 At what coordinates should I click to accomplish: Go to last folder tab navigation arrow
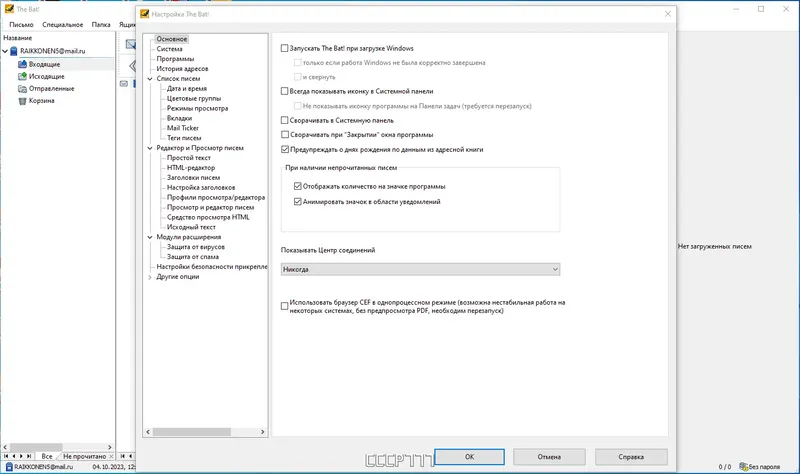[x=29, y=456]
